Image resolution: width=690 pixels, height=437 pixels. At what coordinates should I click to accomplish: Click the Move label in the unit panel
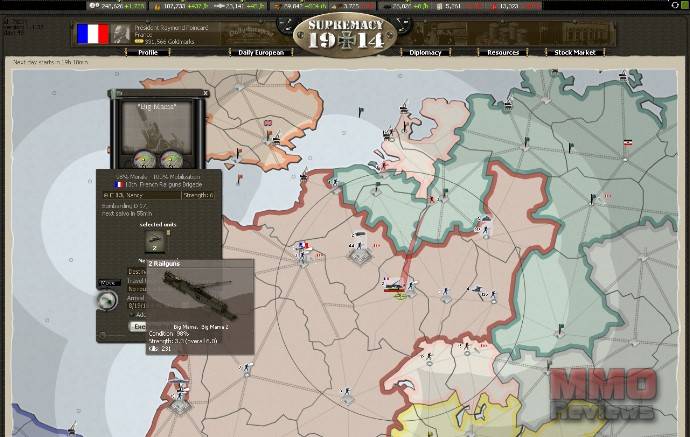click(108, 283)
